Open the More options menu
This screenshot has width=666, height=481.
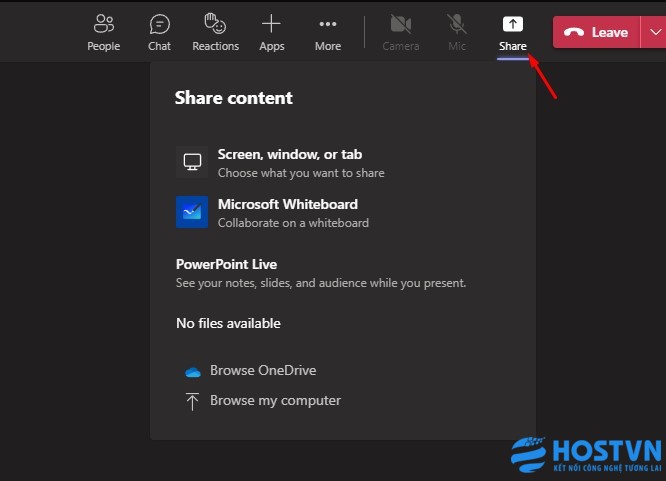[x=327, y=33]
